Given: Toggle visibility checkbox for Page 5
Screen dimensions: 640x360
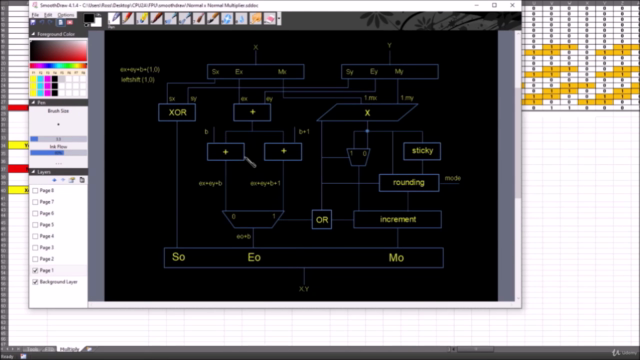Looking at the screenshot, I should coord(35,225).
